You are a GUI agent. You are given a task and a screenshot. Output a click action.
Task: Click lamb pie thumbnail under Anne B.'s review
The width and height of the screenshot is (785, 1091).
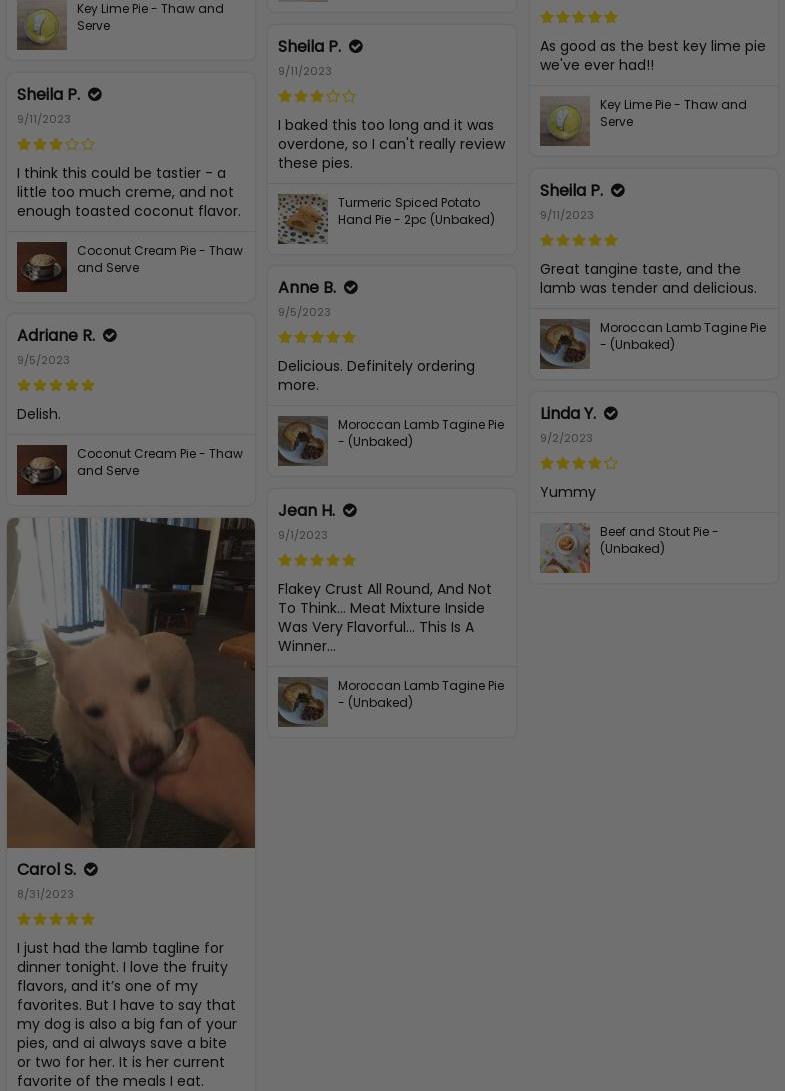303,441
